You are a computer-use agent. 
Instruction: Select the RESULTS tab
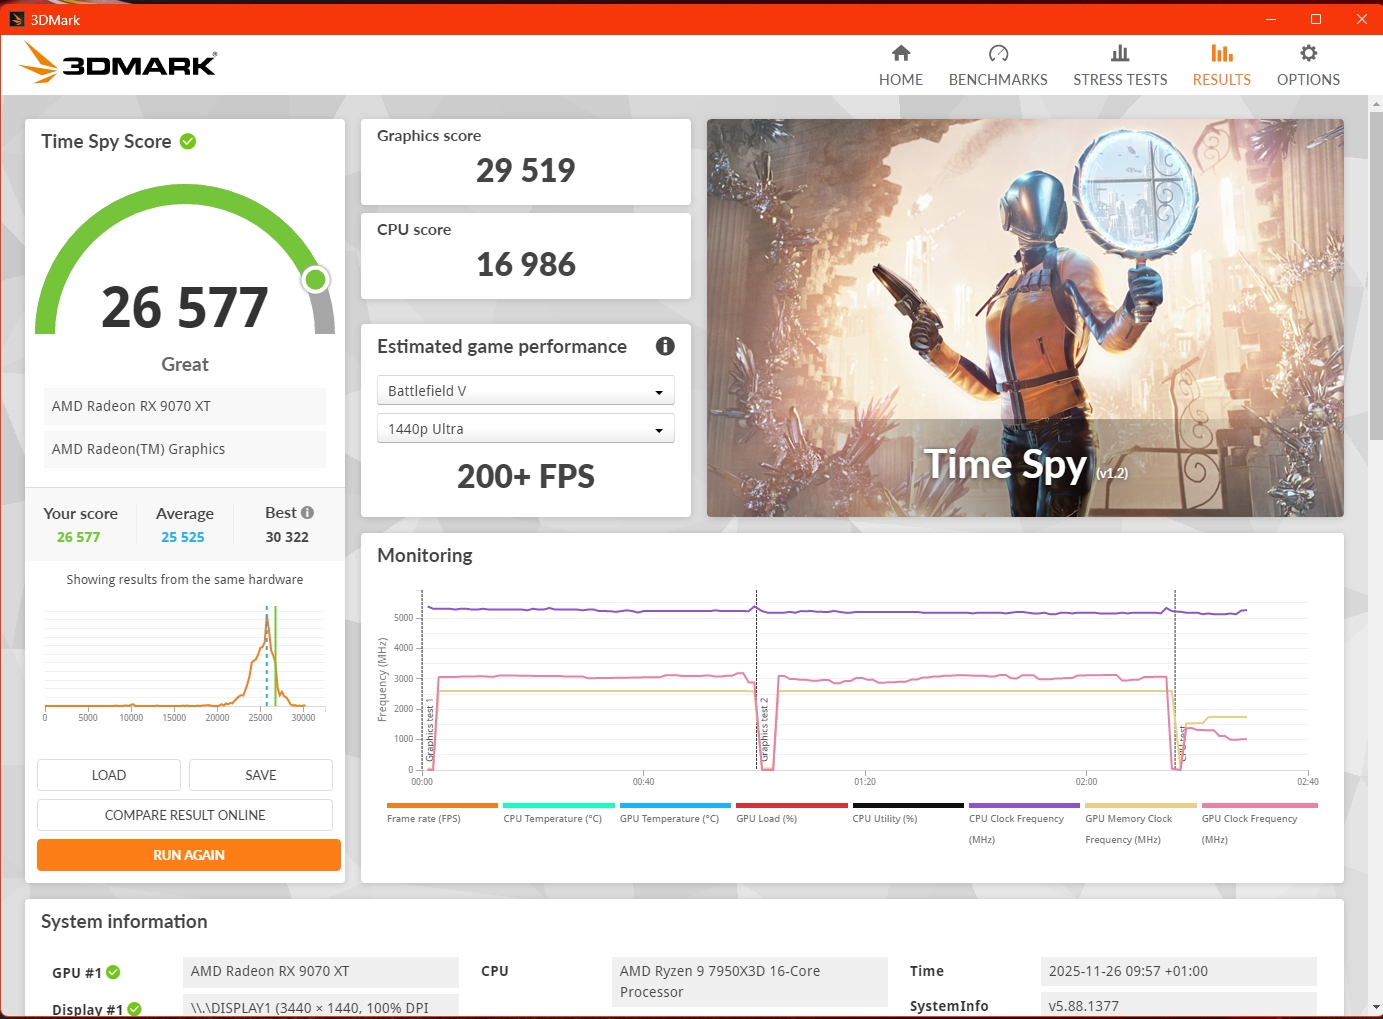[1221, 66]
